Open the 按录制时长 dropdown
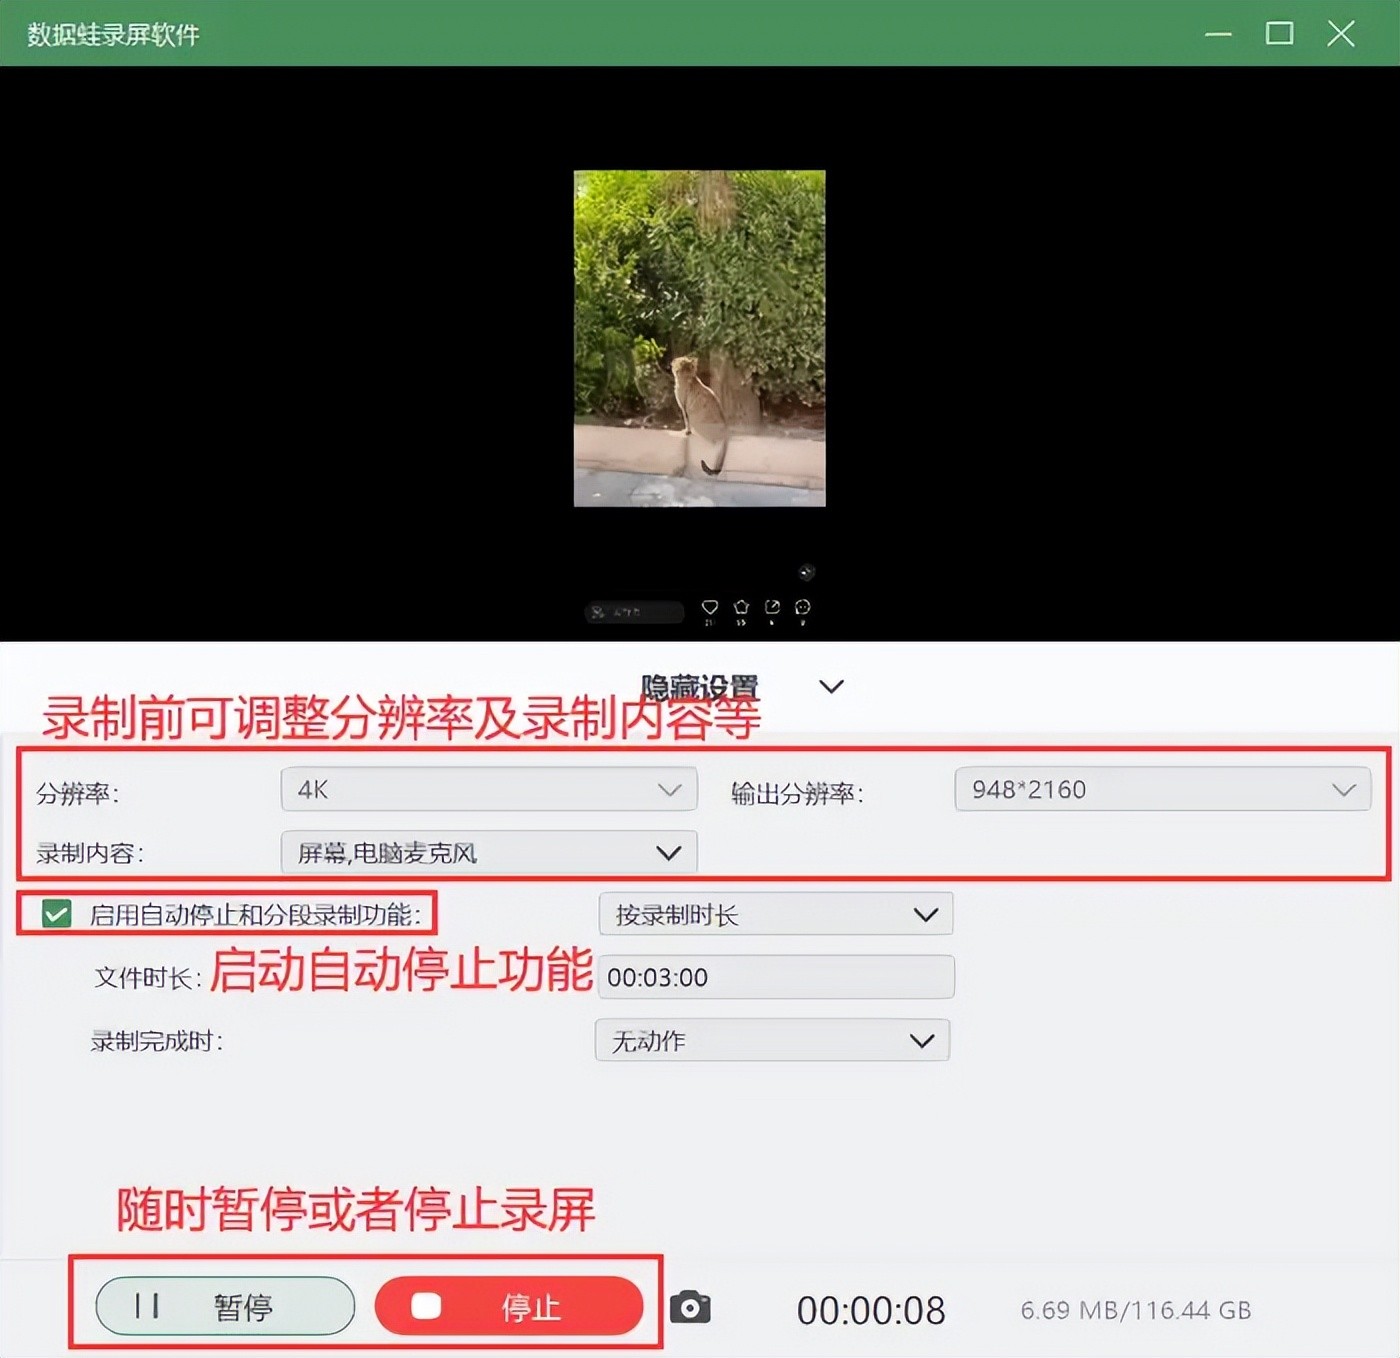Viewport: 1400px width, 1358px height. click(775, 915)
